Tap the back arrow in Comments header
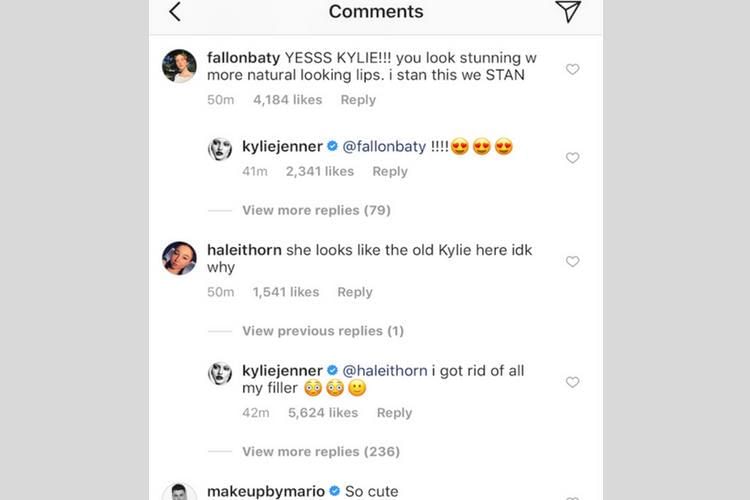The width and height of the screenshot is (750, 500). point(175,12)
